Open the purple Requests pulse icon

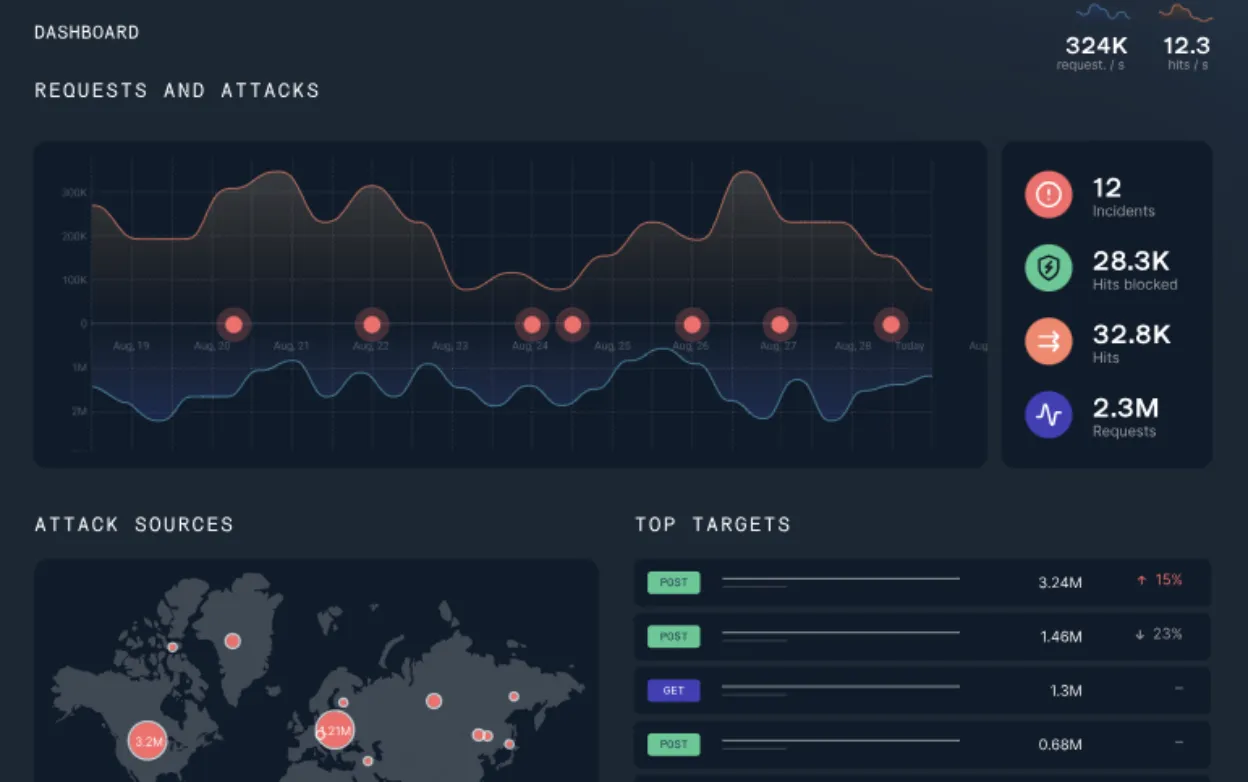point(1048,415)
